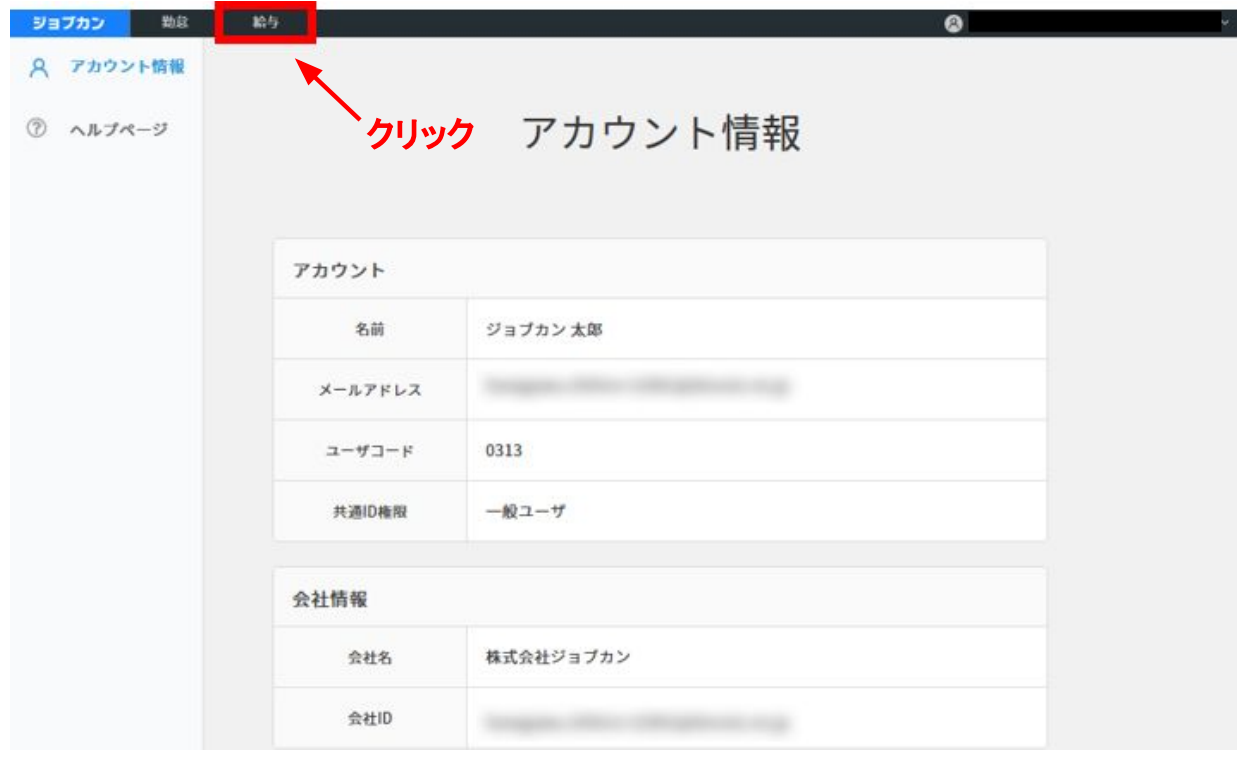
Task: Click the blurred 会社ID value
Action: click(636, 719)
